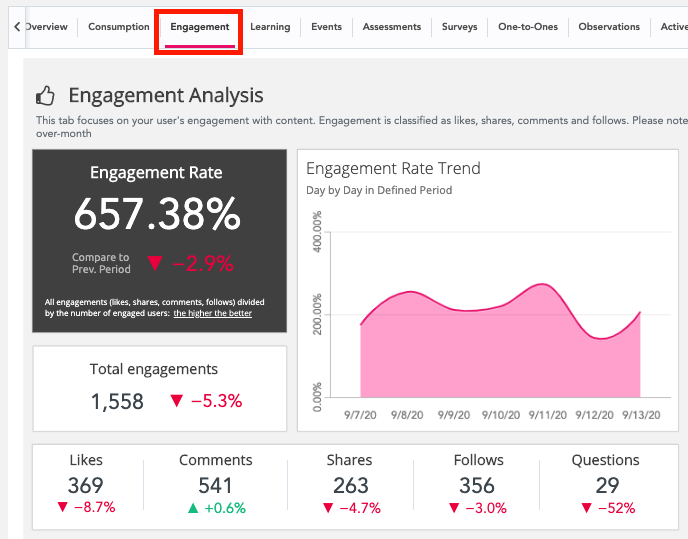This screenshot has width=688, height=539.
Task: Click the green up arrow under Comments
Action: point(192,508)
